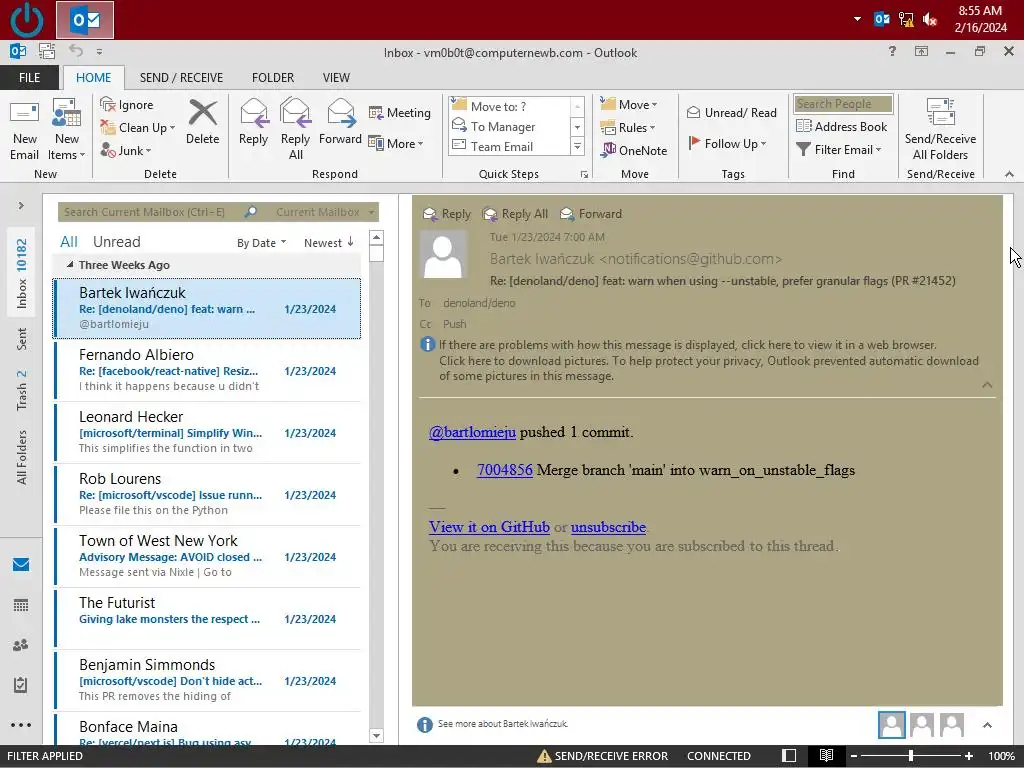Image resolution: width=1024 pixels, height=768 pixels.
Task: Open the Town of West New York email
Action: (208, 556)
